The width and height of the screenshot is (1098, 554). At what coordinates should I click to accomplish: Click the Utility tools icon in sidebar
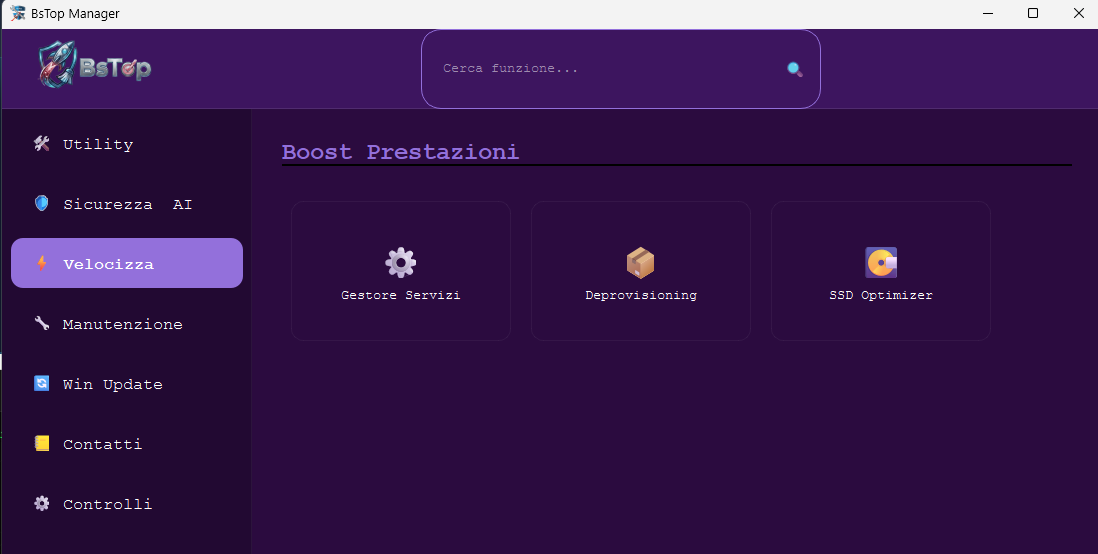pyautogui.click(x=41, y=144)
